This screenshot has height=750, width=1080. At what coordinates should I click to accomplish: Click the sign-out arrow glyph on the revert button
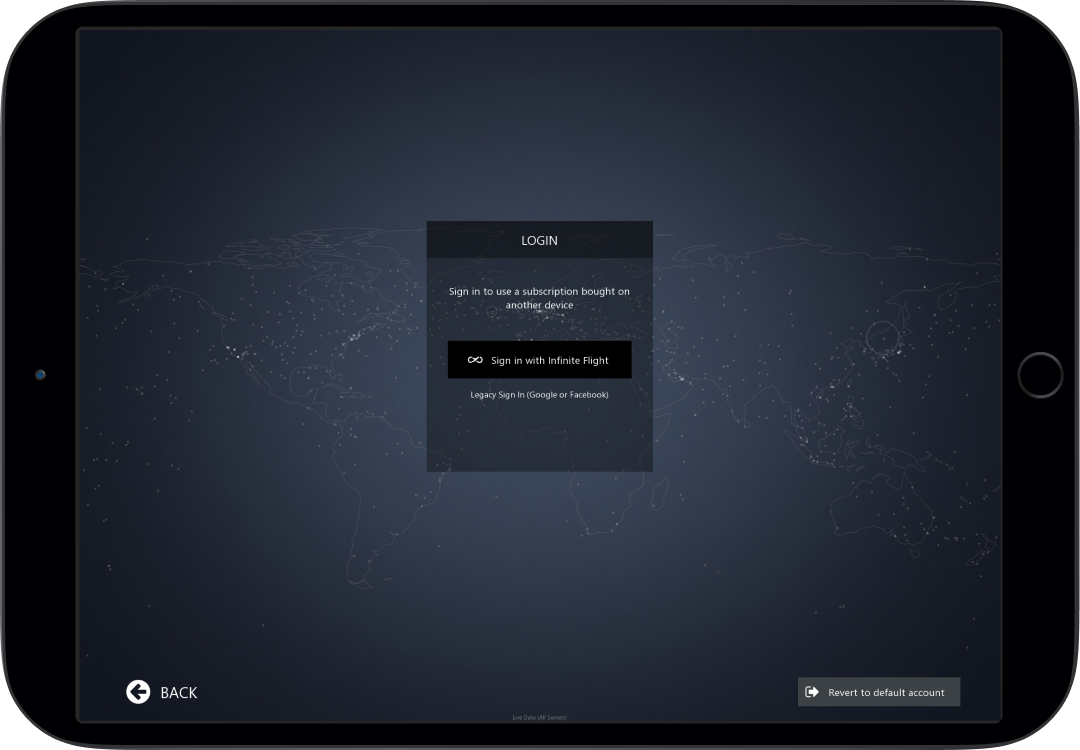pyautogui.click(x=812, y=691)
